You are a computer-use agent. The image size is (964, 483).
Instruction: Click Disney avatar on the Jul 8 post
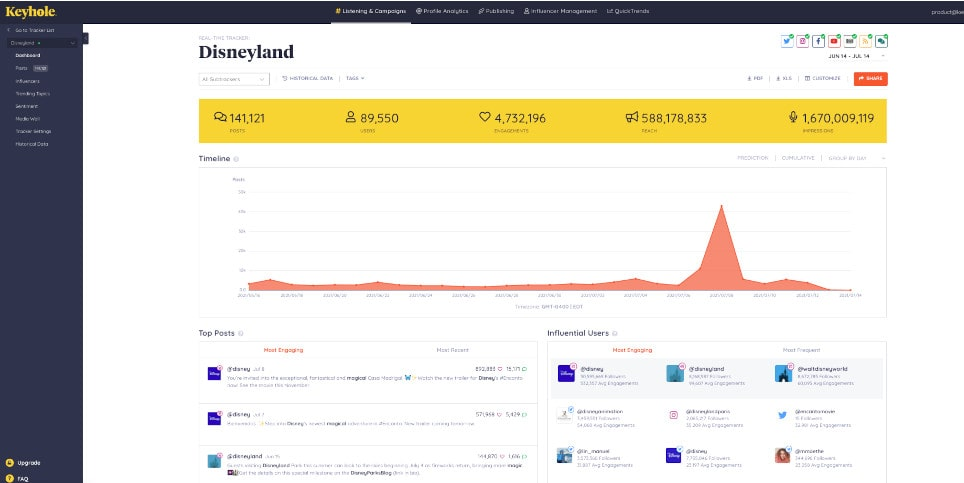click(x=214, y=373)
